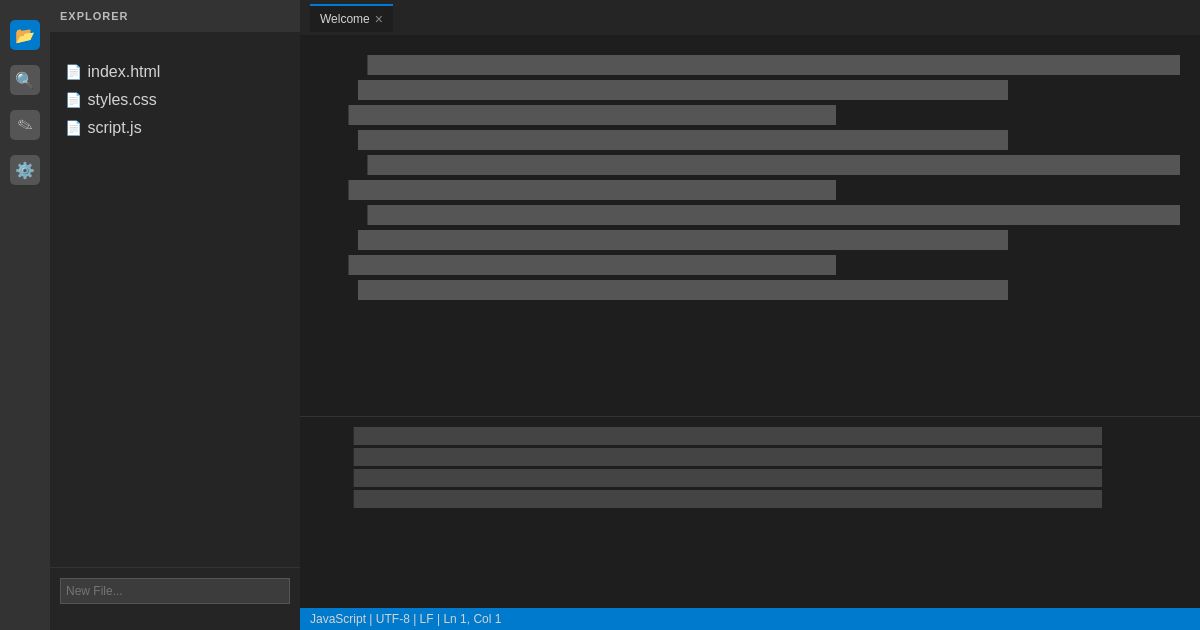Open index.html from the file list
This screenshot has height=630, width=1200.
point(124,72)
